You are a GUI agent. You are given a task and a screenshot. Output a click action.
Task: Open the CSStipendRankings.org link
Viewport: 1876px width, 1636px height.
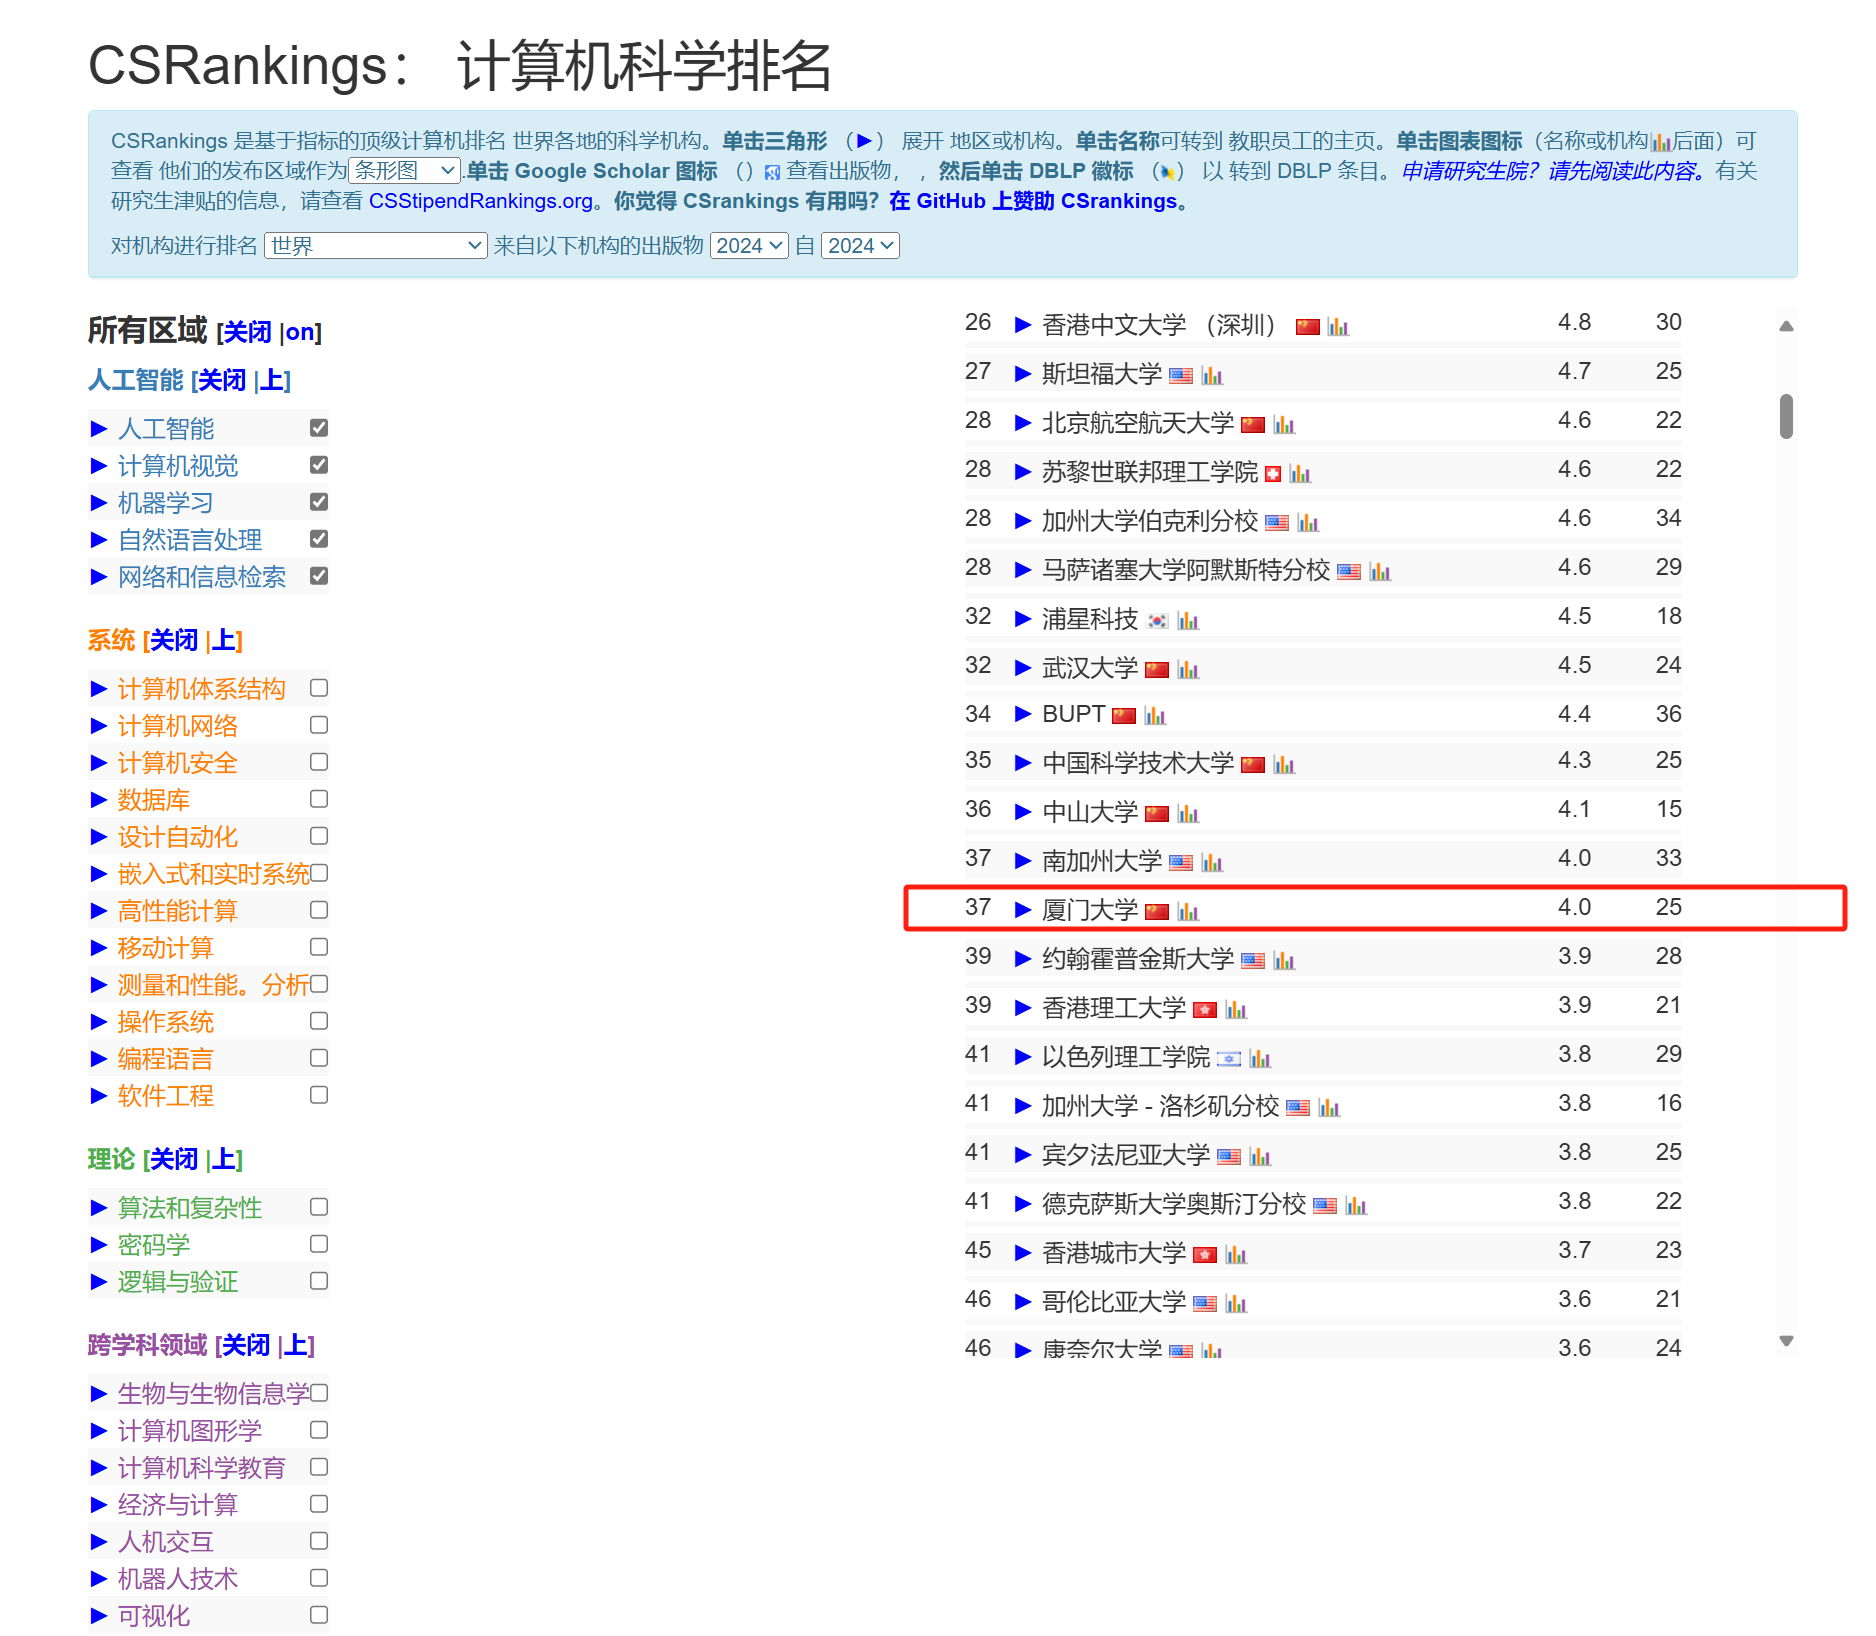tap(480, 201)
